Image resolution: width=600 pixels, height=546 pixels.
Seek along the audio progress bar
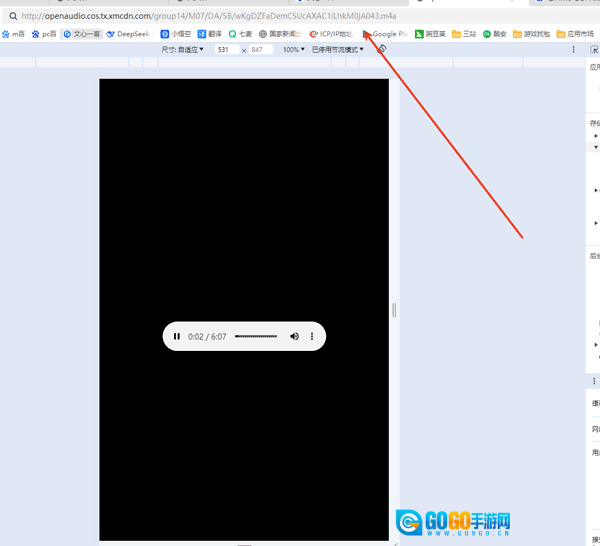256,336
